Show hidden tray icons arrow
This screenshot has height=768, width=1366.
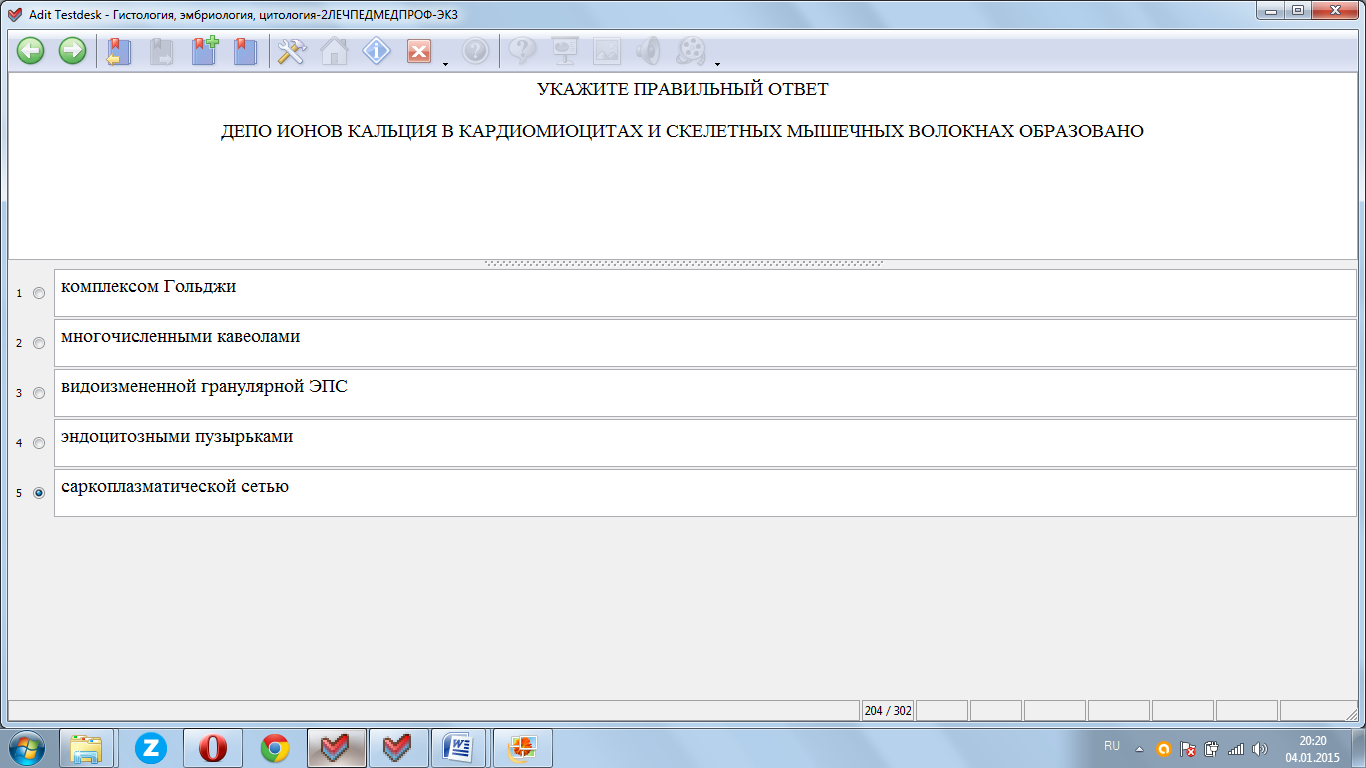1139,748
